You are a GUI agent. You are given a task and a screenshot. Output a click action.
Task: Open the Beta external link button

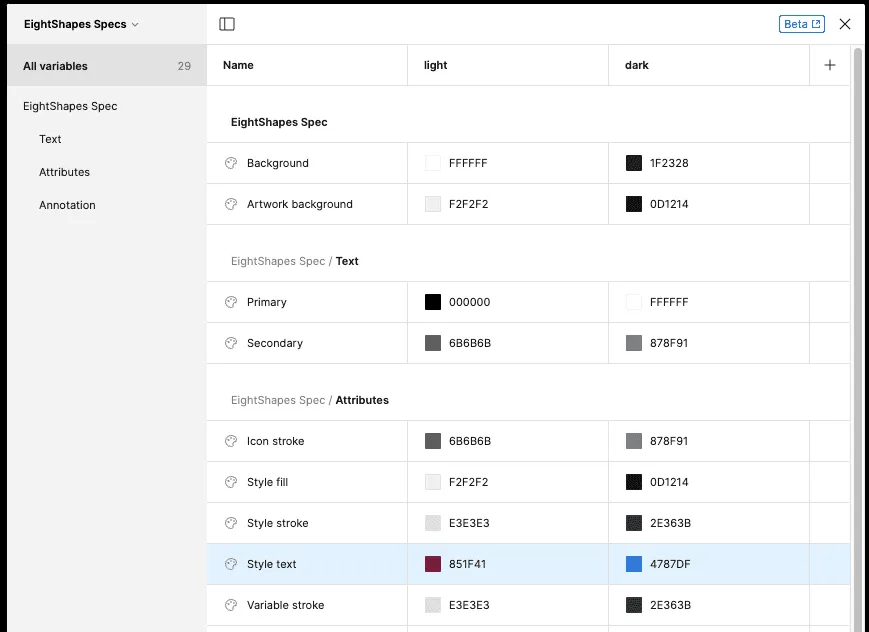(x=801, y=24)
